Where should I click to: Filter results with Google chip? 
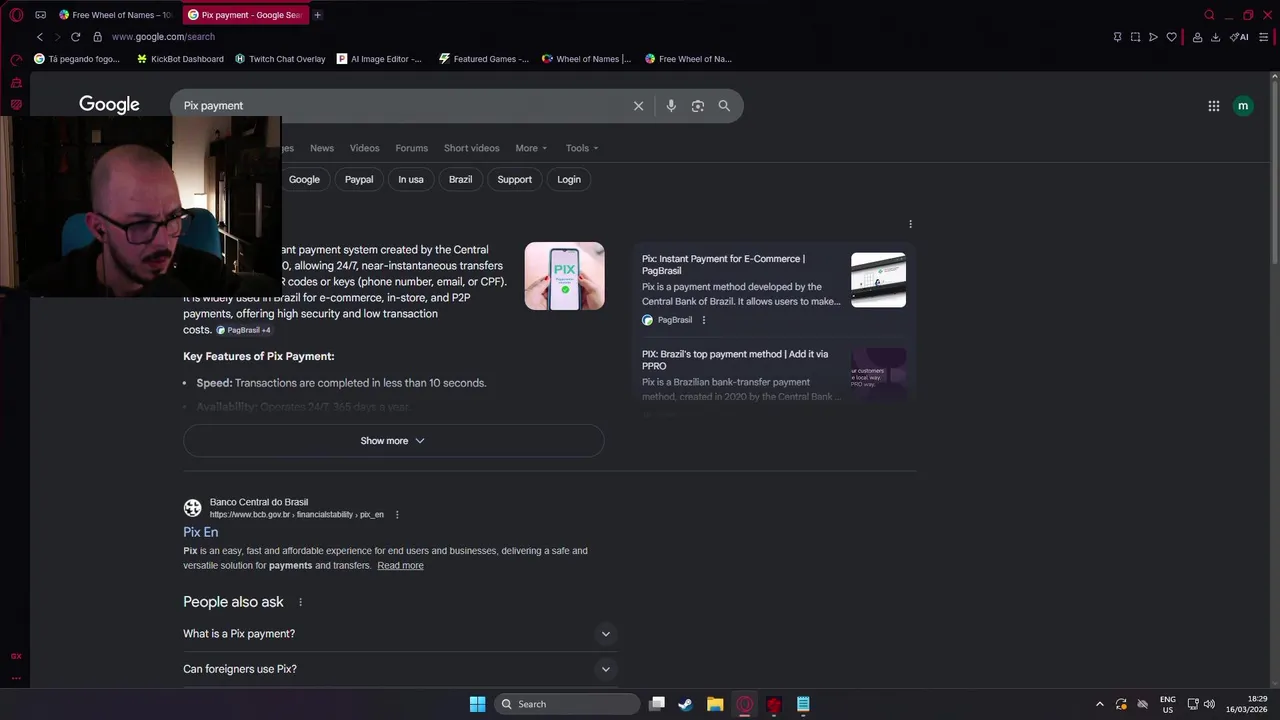(x=304, y=180)
